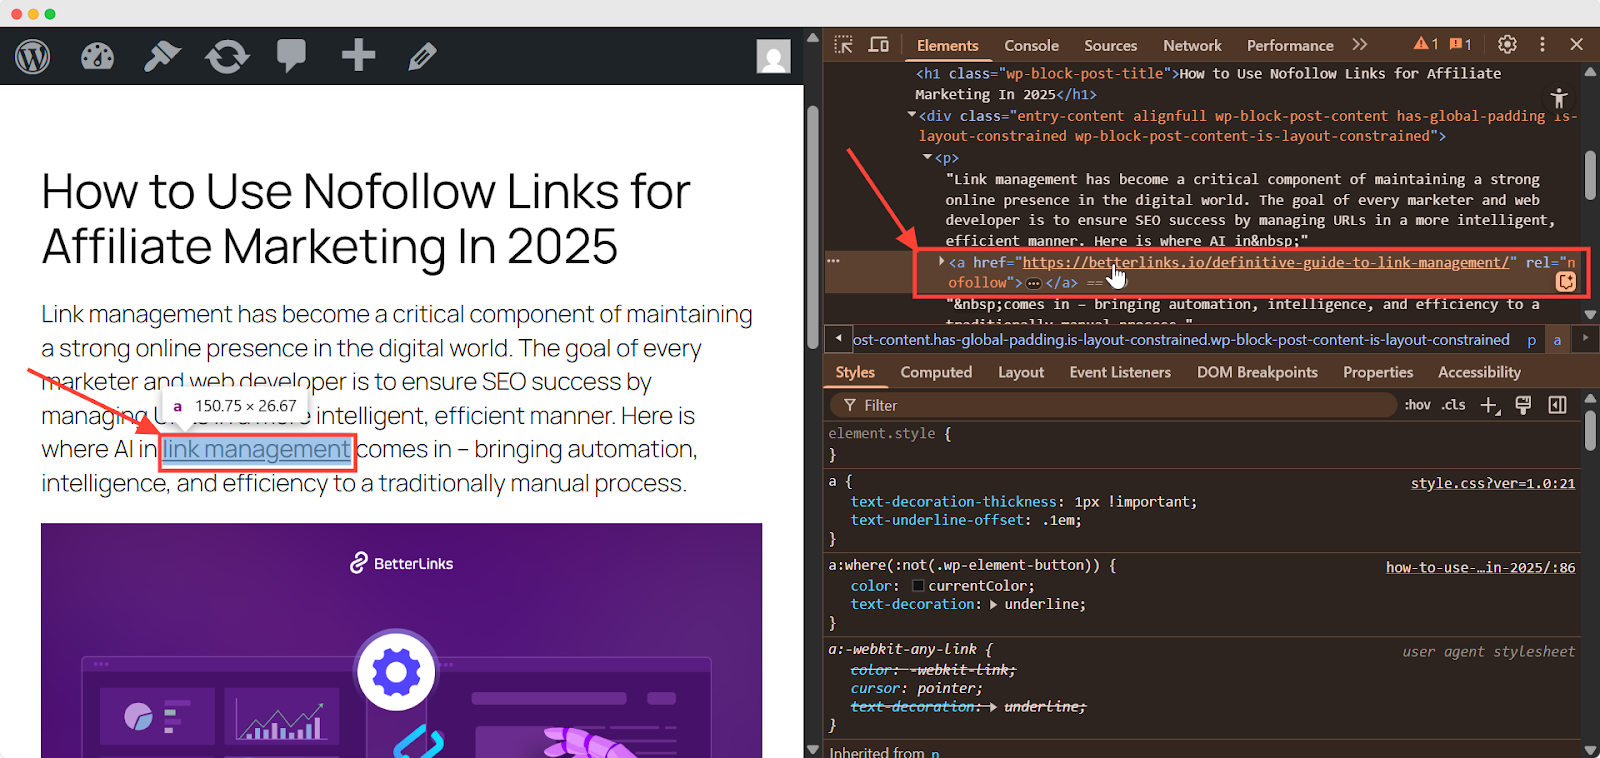Click the issues count flag icon
The height and width of the screenshot is (758, 1600).
1461,44
